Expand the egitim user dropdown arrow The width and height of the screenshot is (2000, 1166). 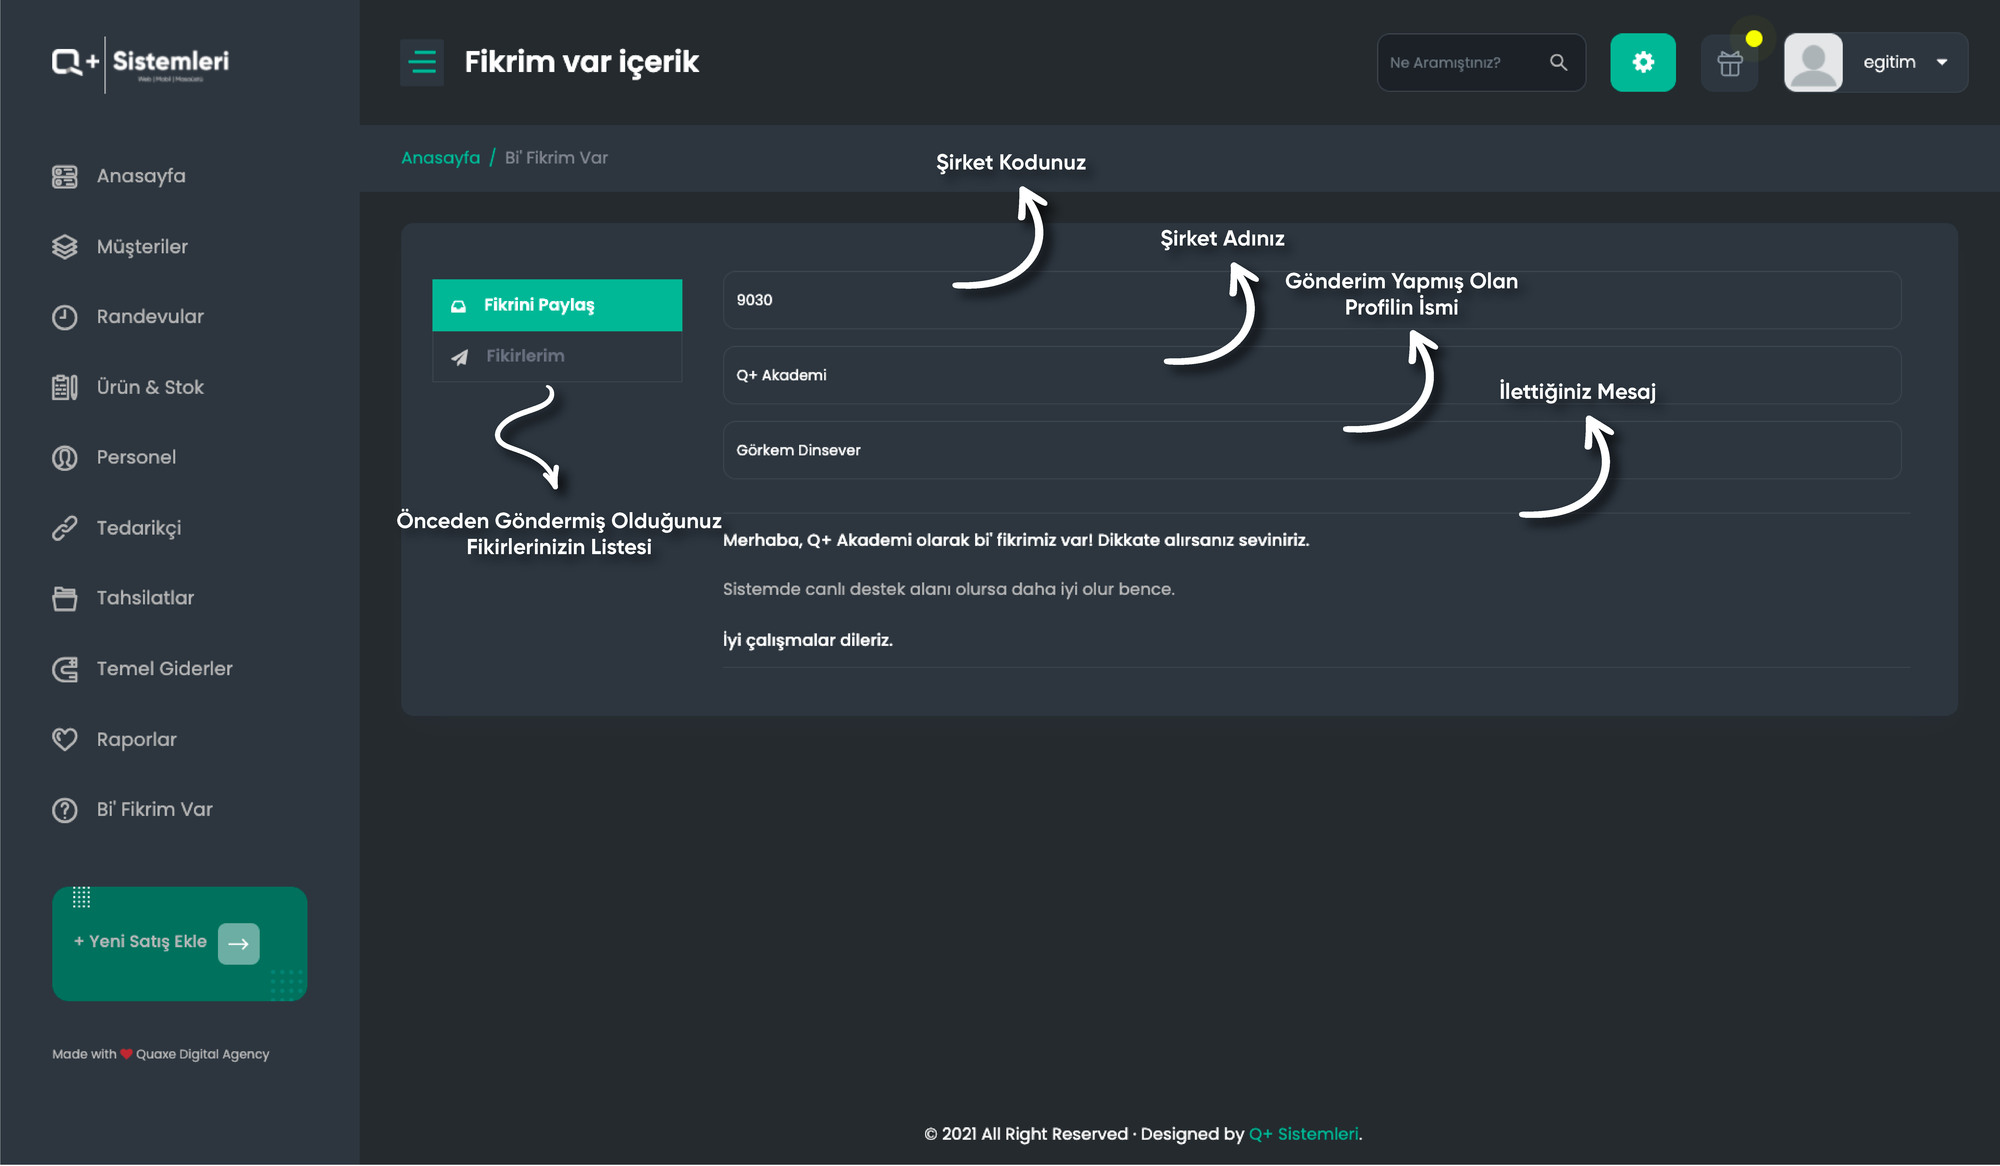(x=1942, y=62)
